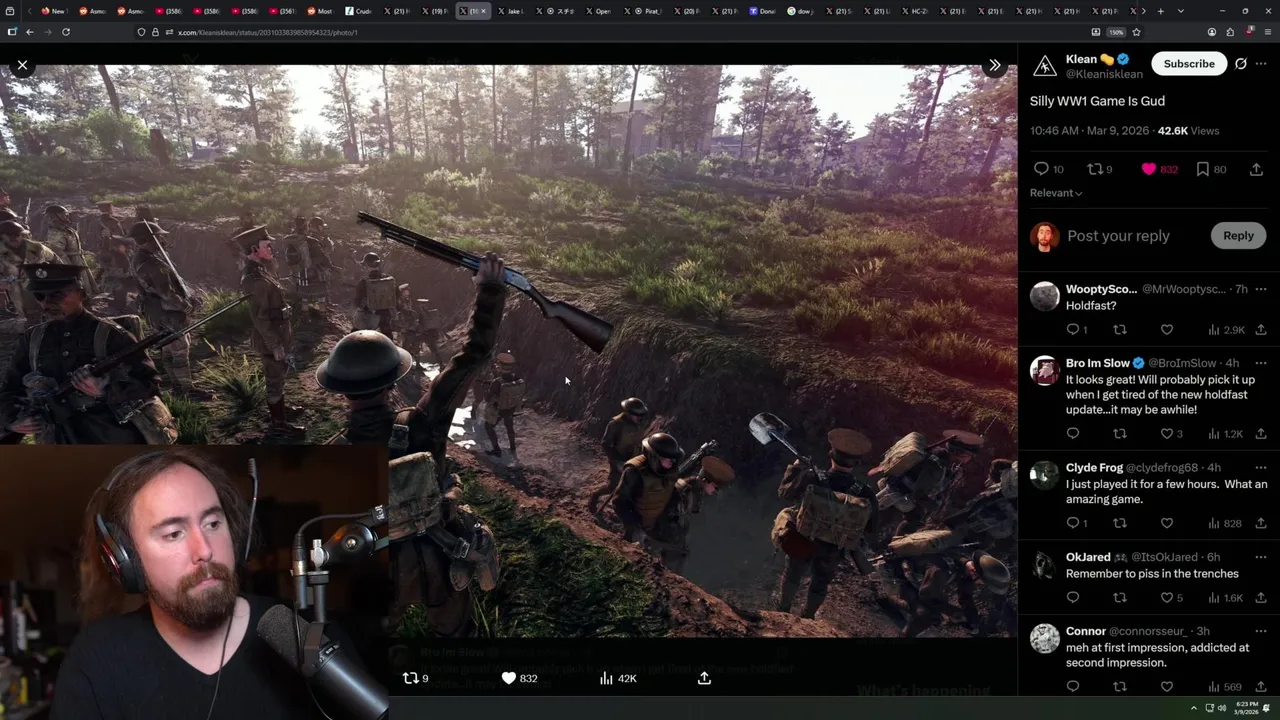Screen dimensions: 1280x720
Task: Click the Post your reply field
Action: click(1118, 236)
